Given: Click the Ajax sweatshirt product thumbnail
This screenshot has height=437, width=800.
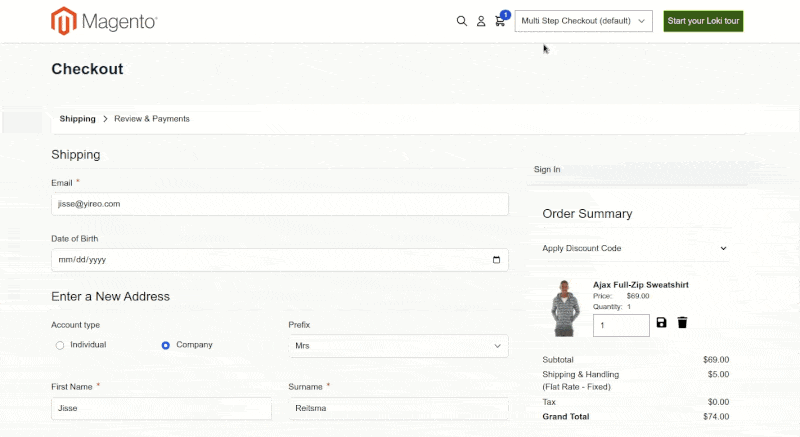Looking at the screenshot, I should (x=565, y=308).
